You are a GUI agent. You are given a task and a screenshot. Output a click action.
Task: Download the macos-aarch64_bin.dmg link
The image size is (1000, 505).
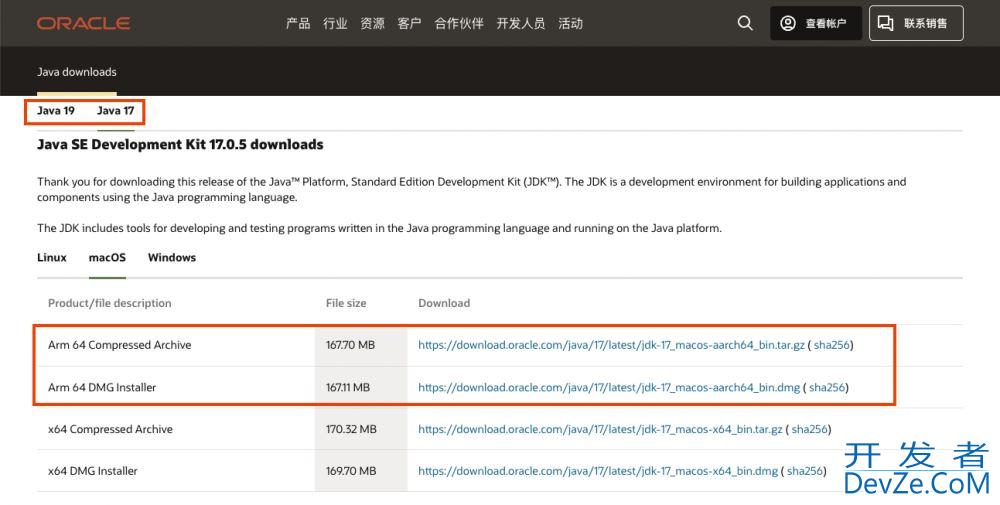[609, 387]
